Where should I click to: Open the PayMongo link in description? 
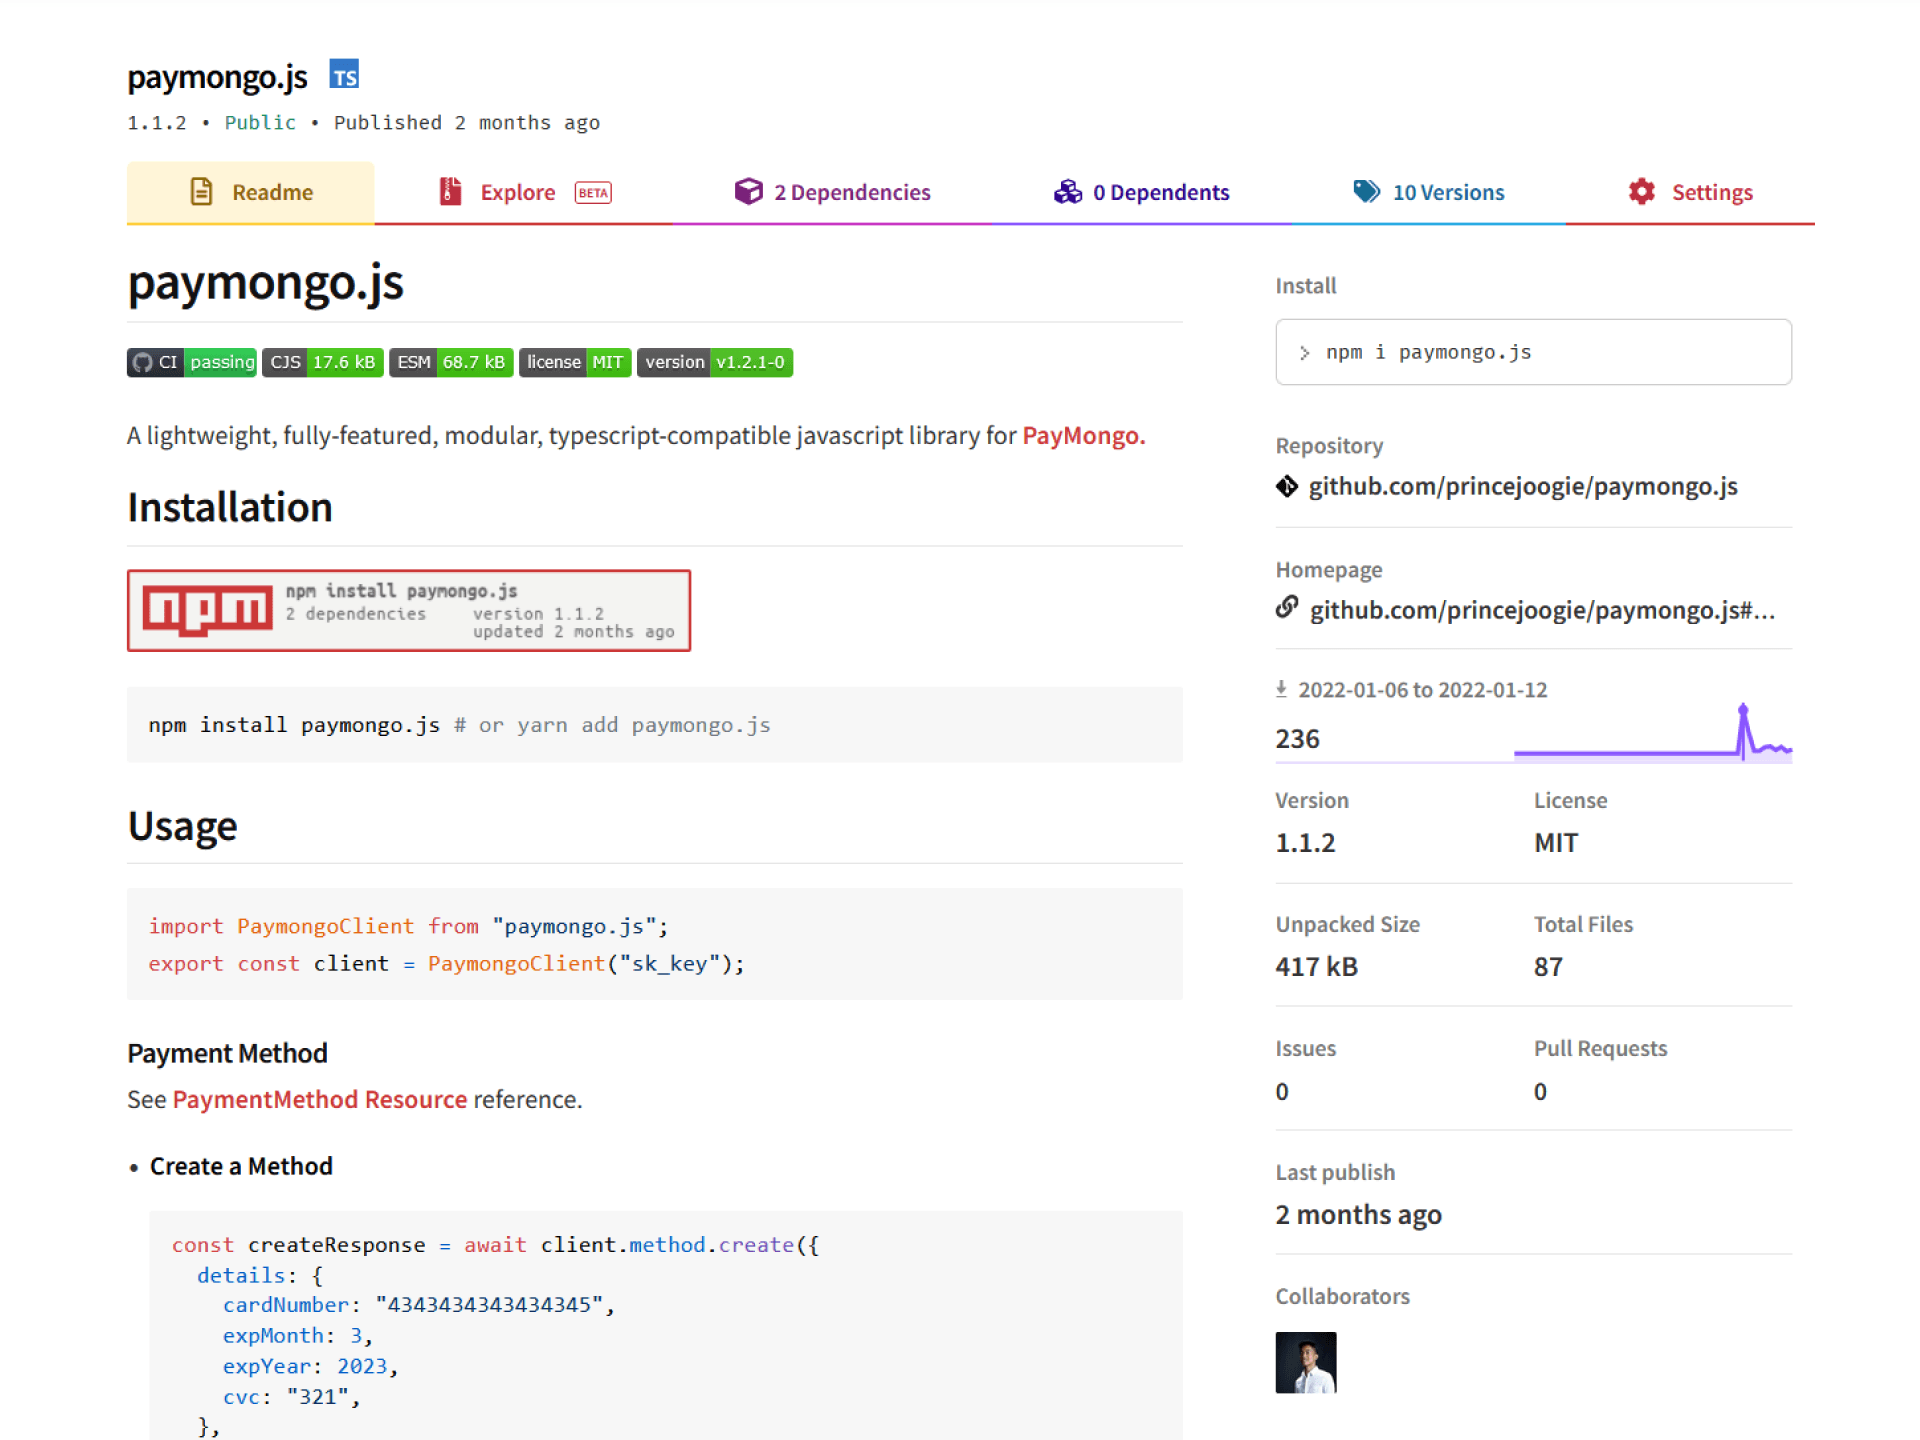click(1083, 436)
